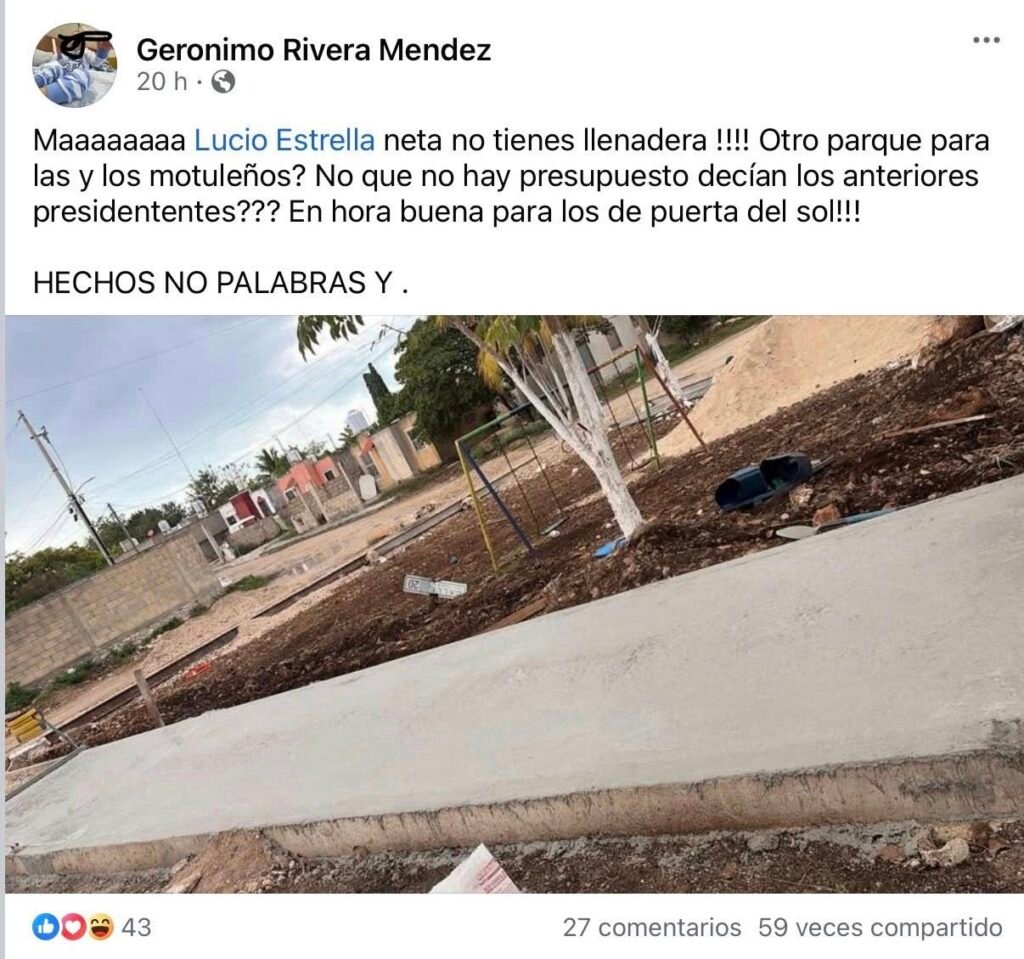Open the three-dot post options menu
The width and height of the screenshot is (1024, 959).
point(986,41)
